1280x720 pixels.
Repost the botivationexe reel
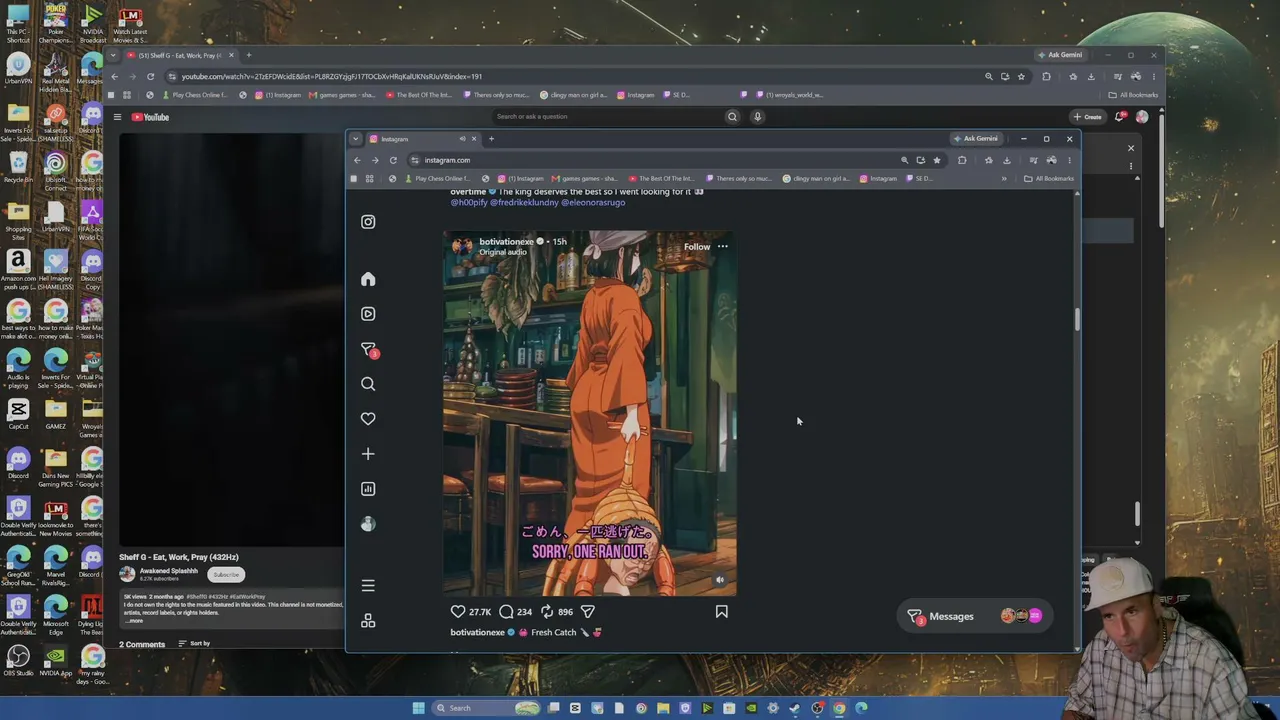click(547, 611)
